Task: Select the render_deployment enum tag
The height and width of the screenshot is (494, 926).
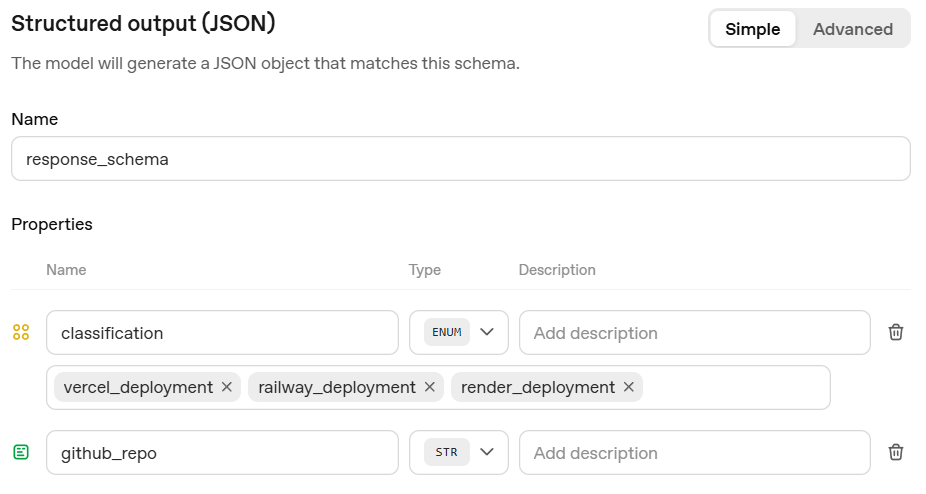Action: [538, 387]
